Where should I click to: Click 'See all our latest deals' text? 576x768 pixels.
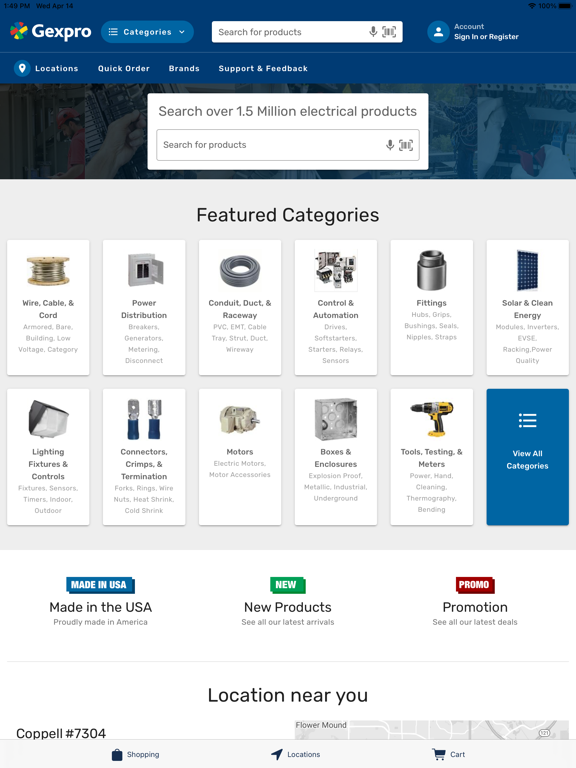point(475,622)
